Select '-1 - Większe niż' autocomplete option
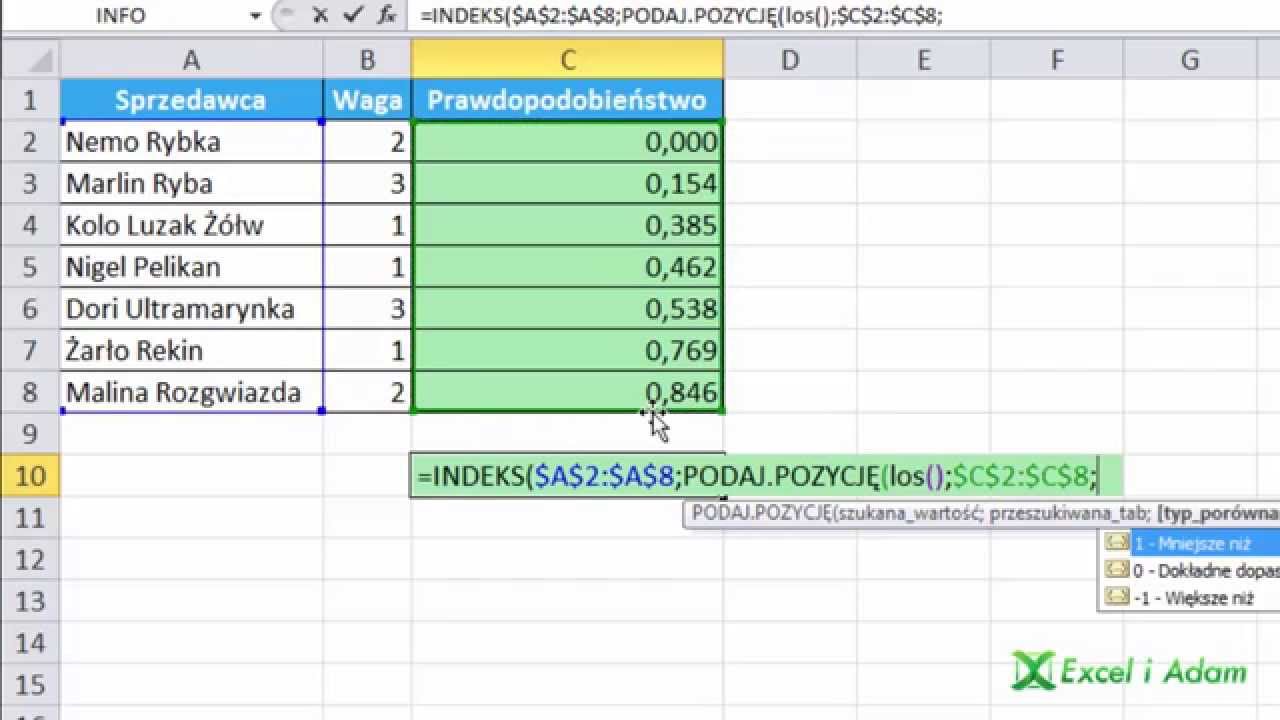This screenshot has width=1280, height=720. coord(1190,598)
